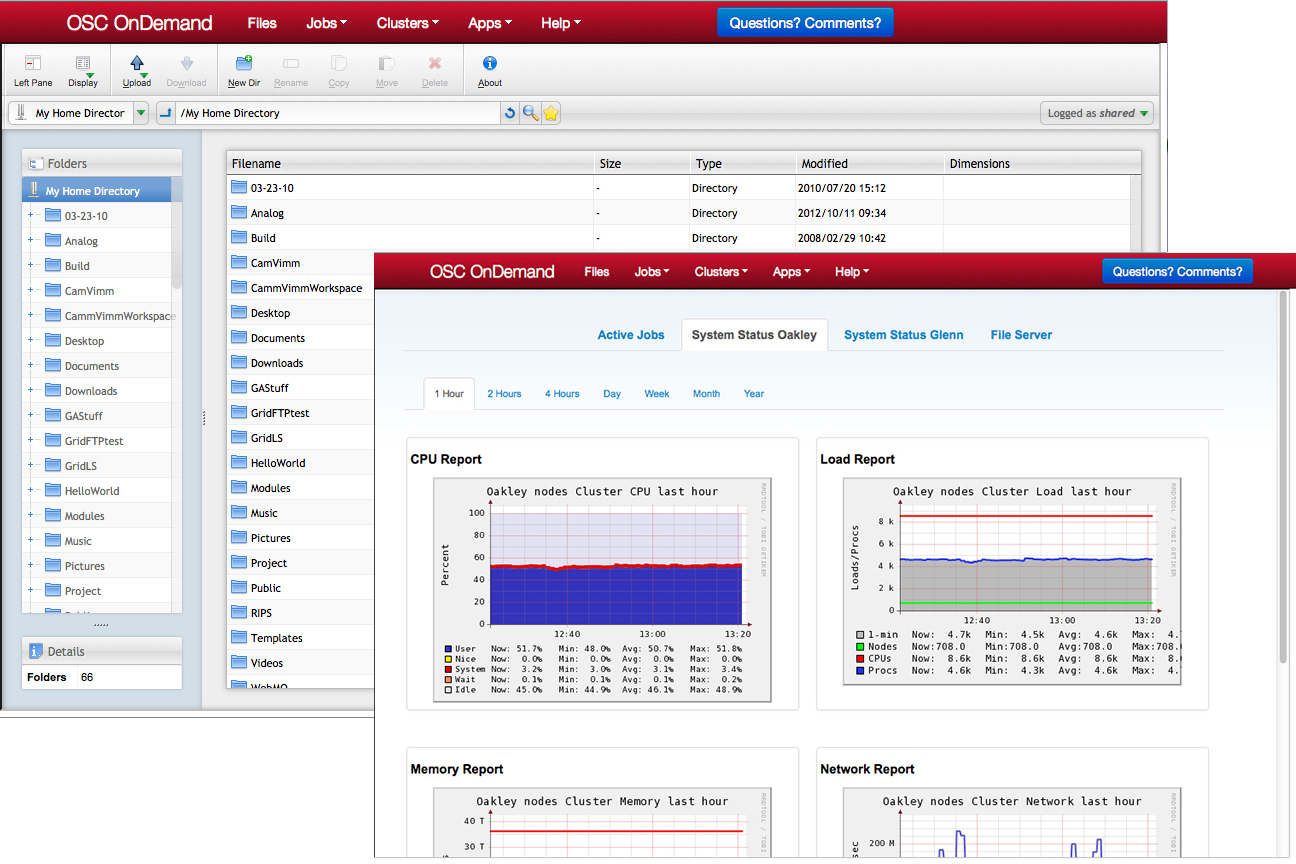Click the Details panel info icon

coord(35,651)
